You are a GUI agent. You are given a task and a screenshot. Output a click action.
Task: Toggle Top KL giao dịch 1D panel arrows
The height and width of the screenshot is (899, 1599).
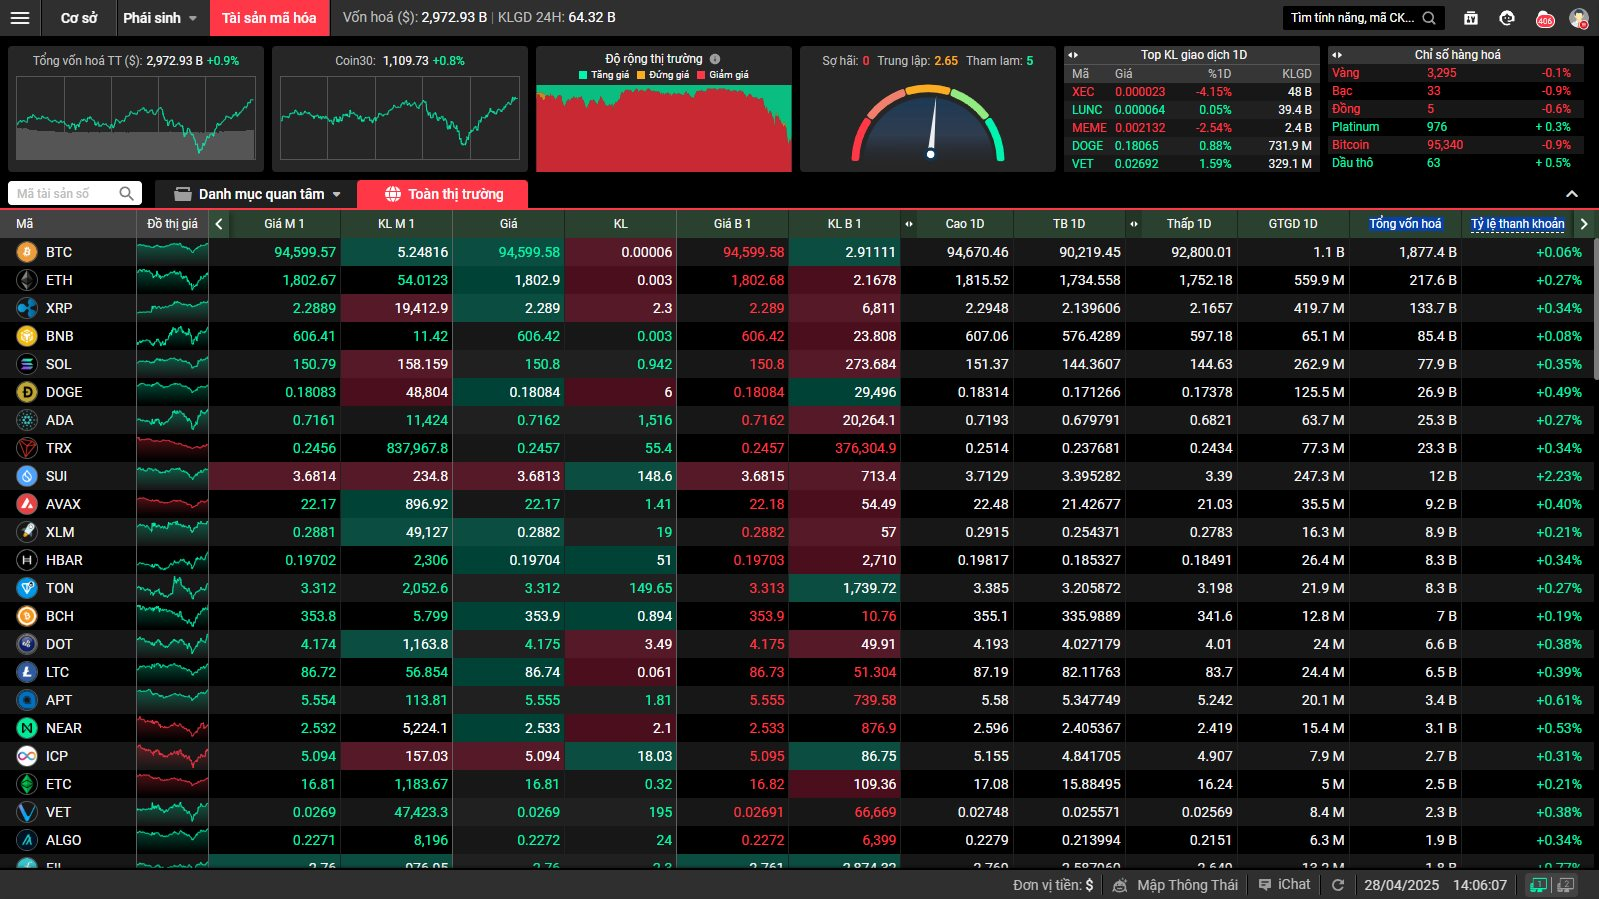point(1073,55)
